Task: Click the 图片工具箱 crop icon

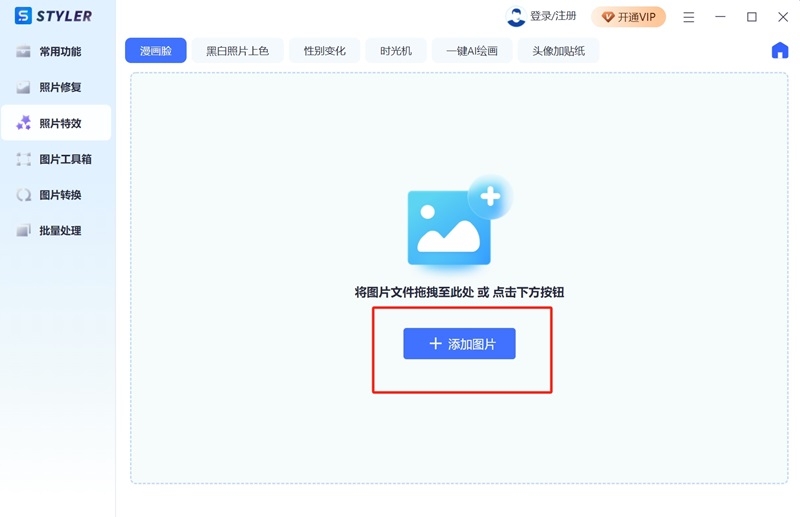Action: (x=23, y=159)
